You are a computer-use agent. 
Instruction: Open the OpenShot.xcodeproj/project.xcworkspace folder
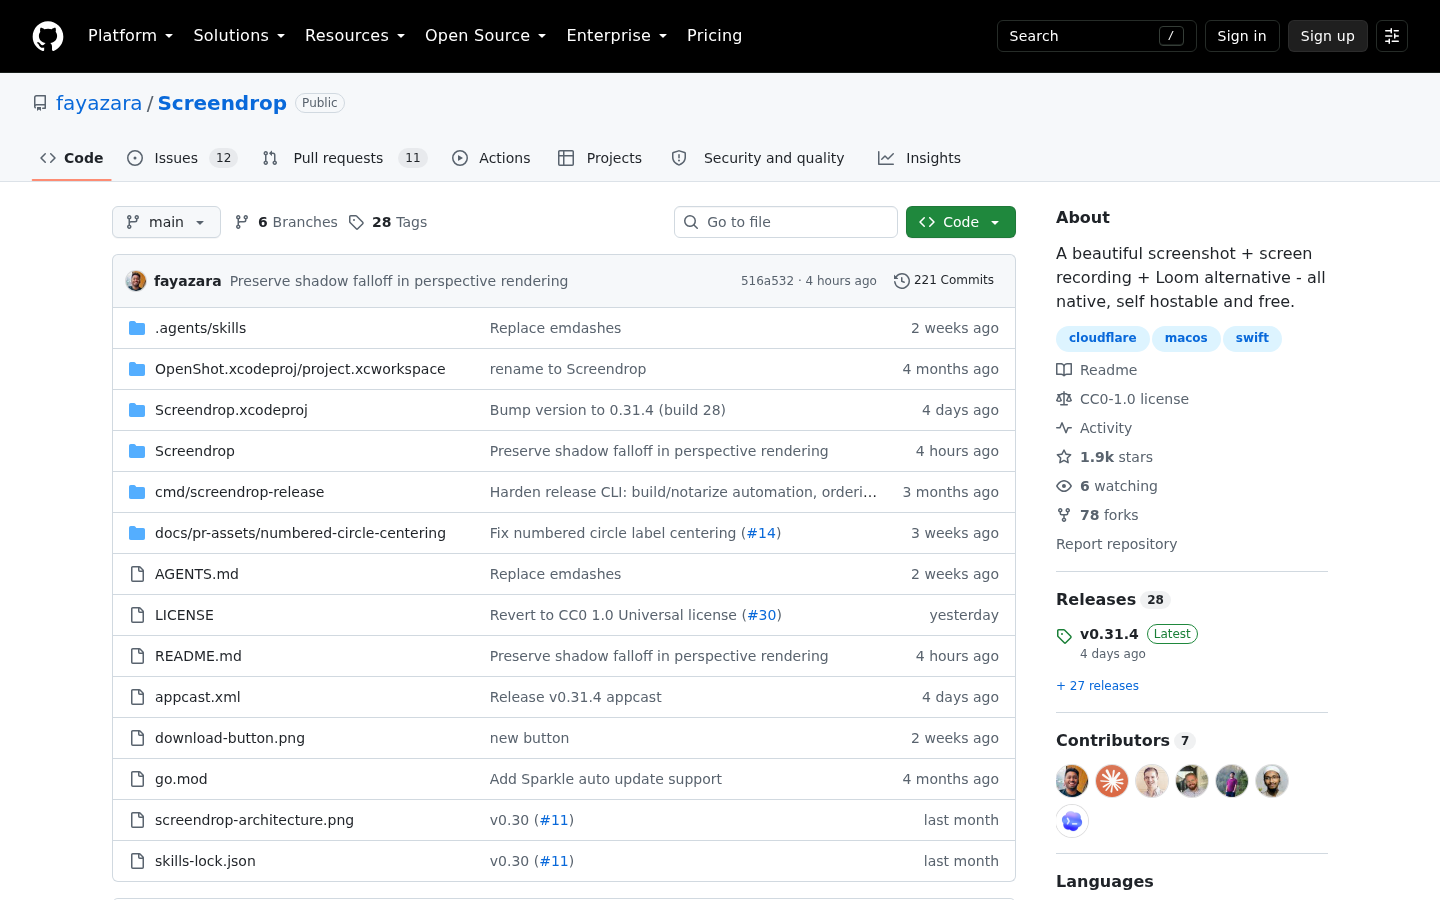300,369
